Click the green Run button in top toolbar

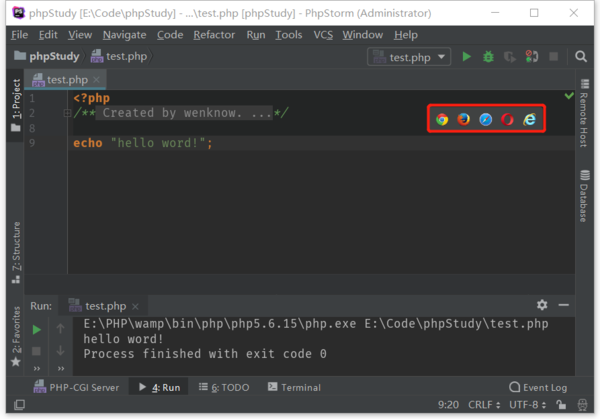coord(466,57)
